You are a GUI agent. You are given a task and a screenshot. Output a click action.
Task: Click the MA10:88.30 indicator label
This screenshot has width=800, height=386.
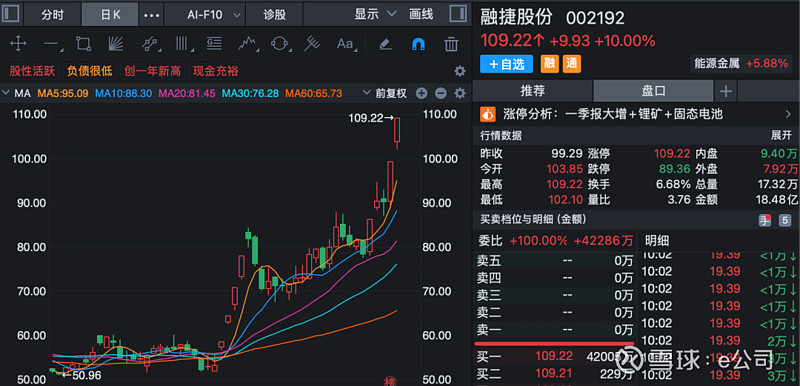(123, 93)
